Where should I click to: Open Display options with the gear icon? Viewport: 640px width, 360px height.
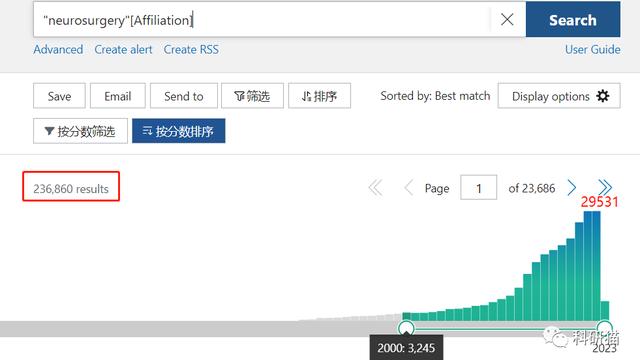tap(559, 96)
